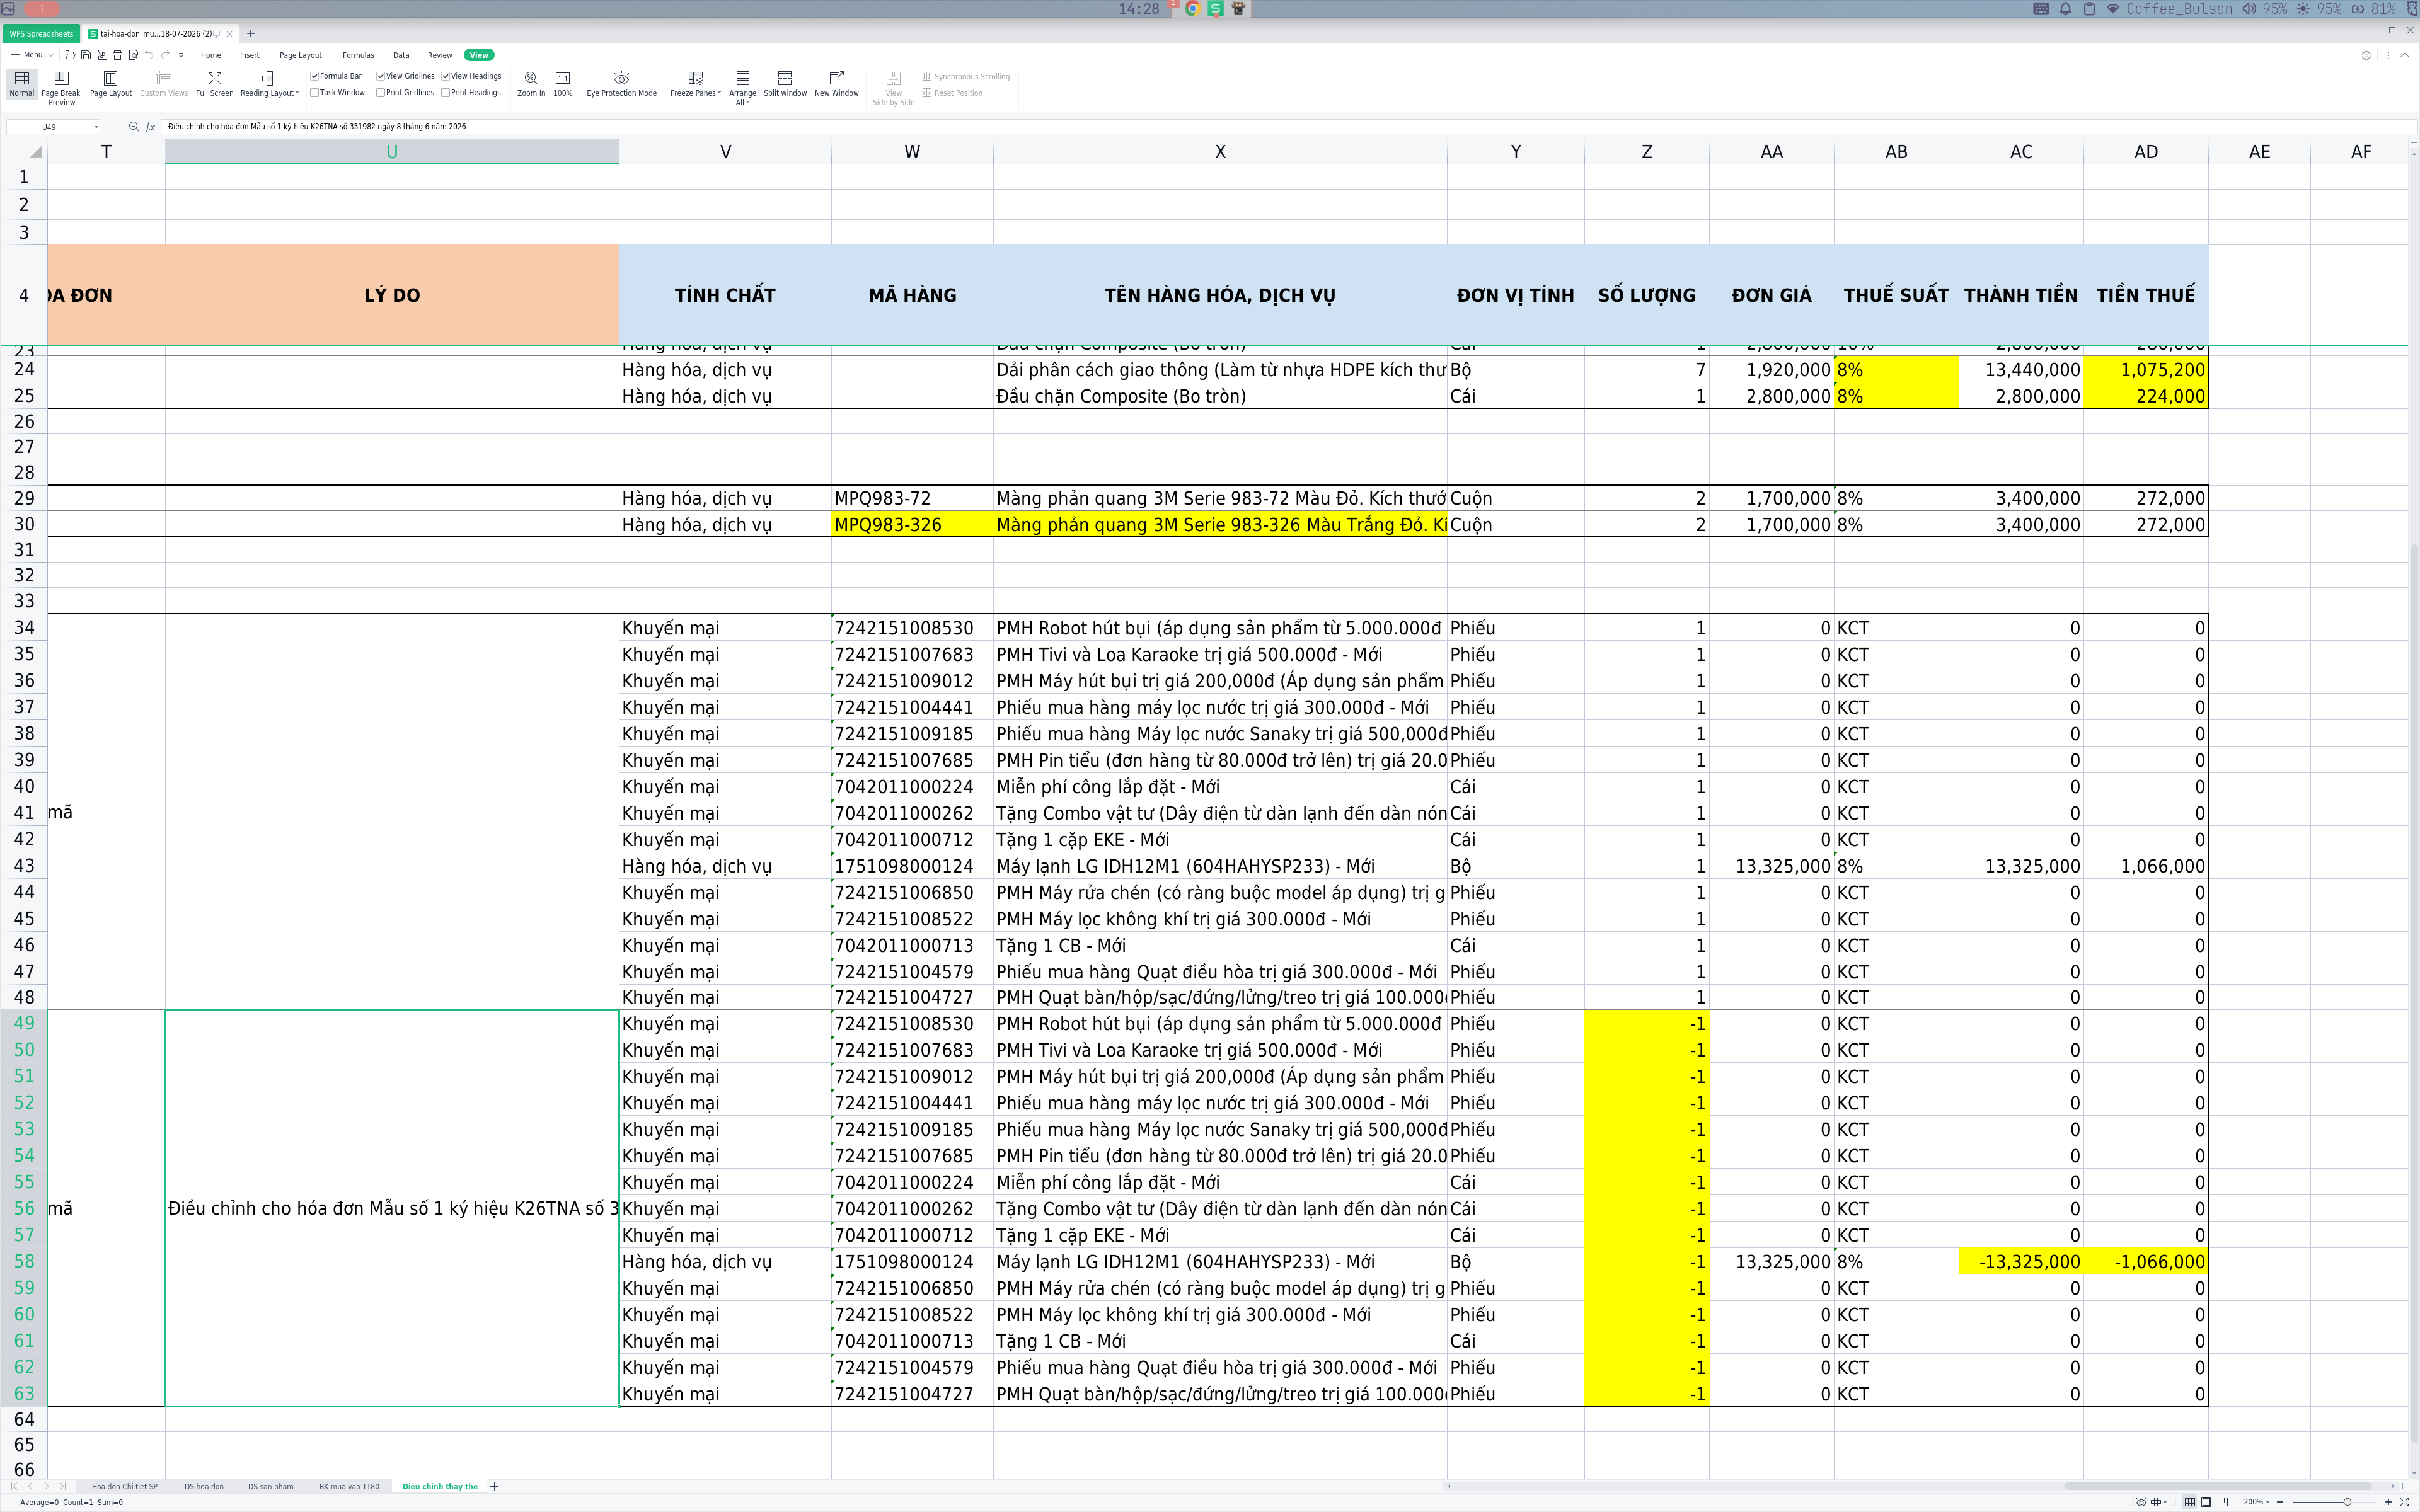The height and width of the screenshot is (1512, 2420).
Task: Click the print icon in quick toolbar
Action: 117,55
